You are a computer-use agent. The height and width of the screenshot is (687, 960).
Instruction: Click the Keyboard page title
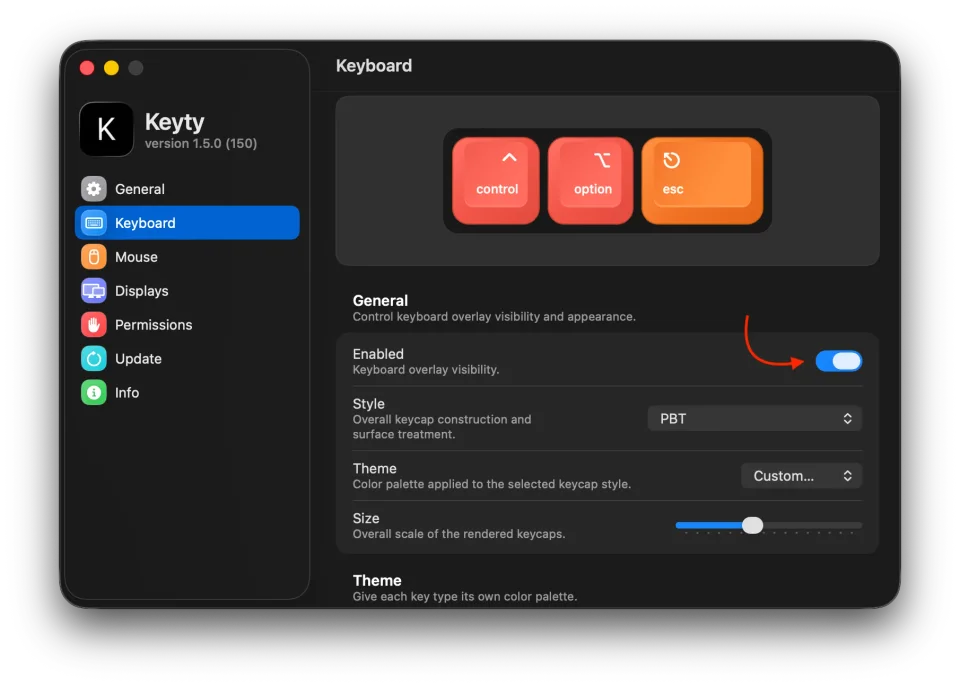pos(374,66)
